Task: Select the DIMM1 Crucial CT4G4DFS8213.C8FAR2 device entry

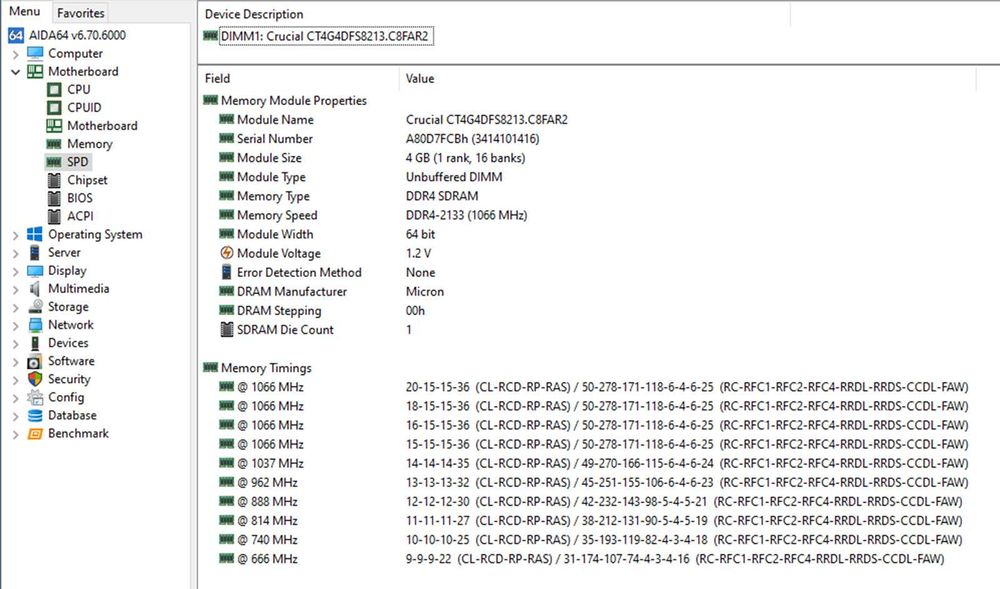Action: [x=325, y=36]
